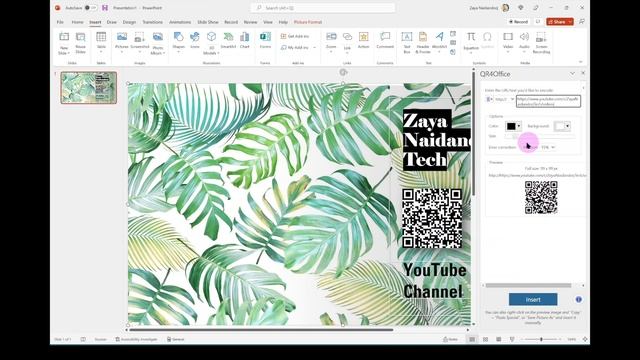Image resolution: width=640 pixels, height=360 pixels.
Task: Open Header & Footer
Action: click(423, 43)
